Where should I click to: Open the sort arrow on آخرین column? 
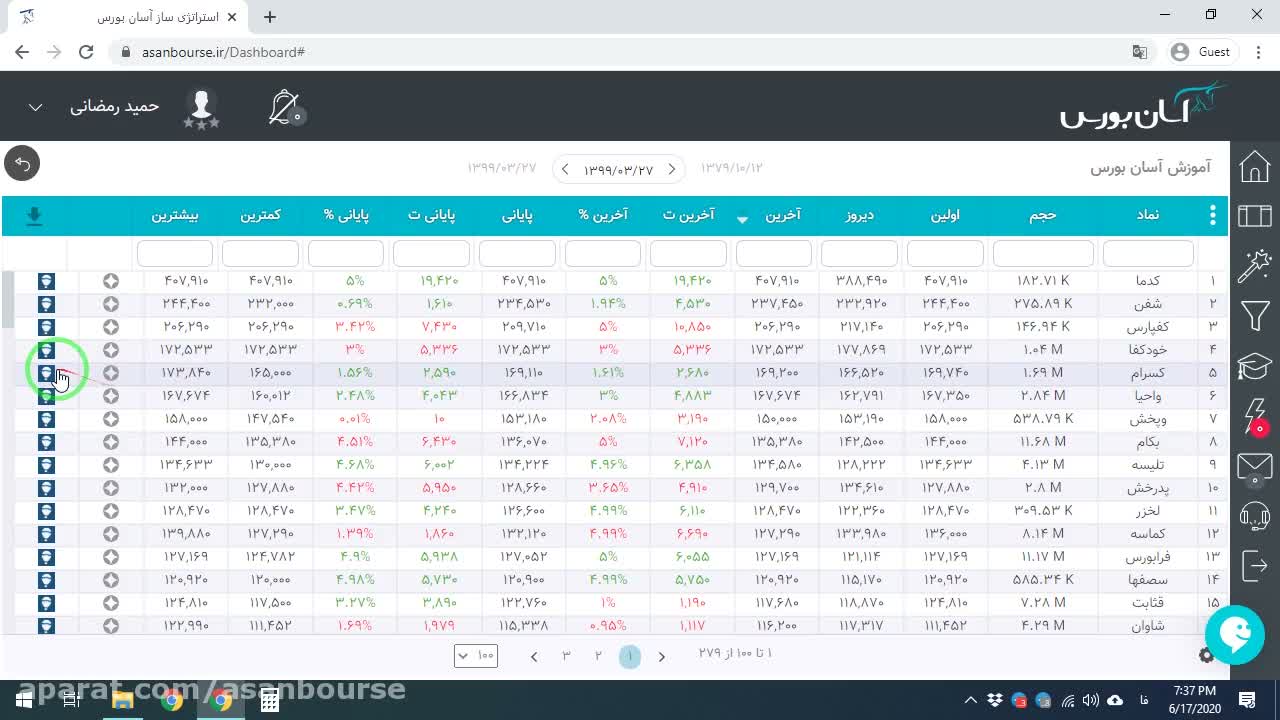click(742, 219)
